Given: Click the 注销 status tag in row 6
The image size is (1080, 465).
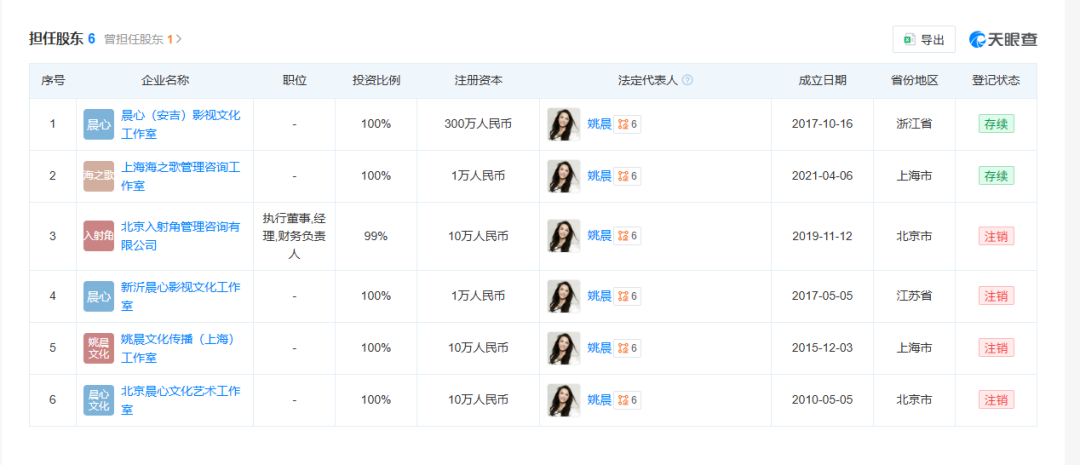Looking at the screenshot, I should point(996,400).
